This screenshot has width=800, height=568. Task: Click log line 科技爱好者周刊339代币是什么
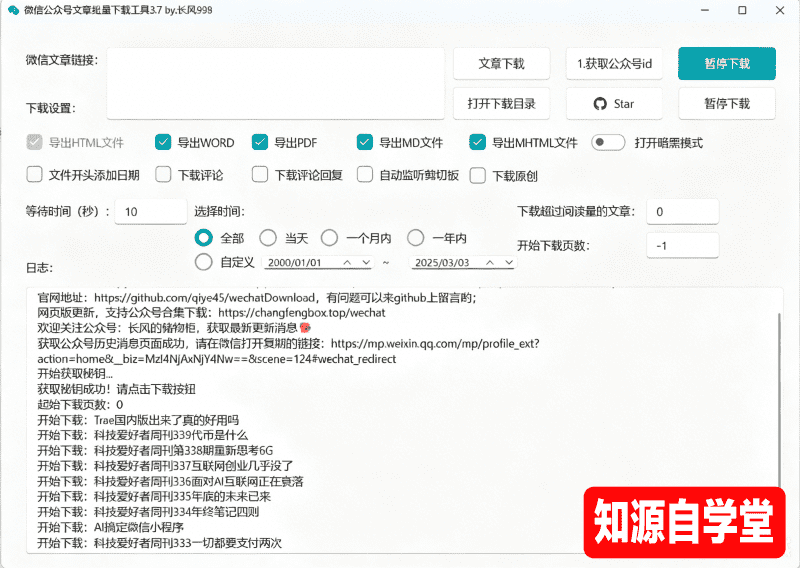142,435
